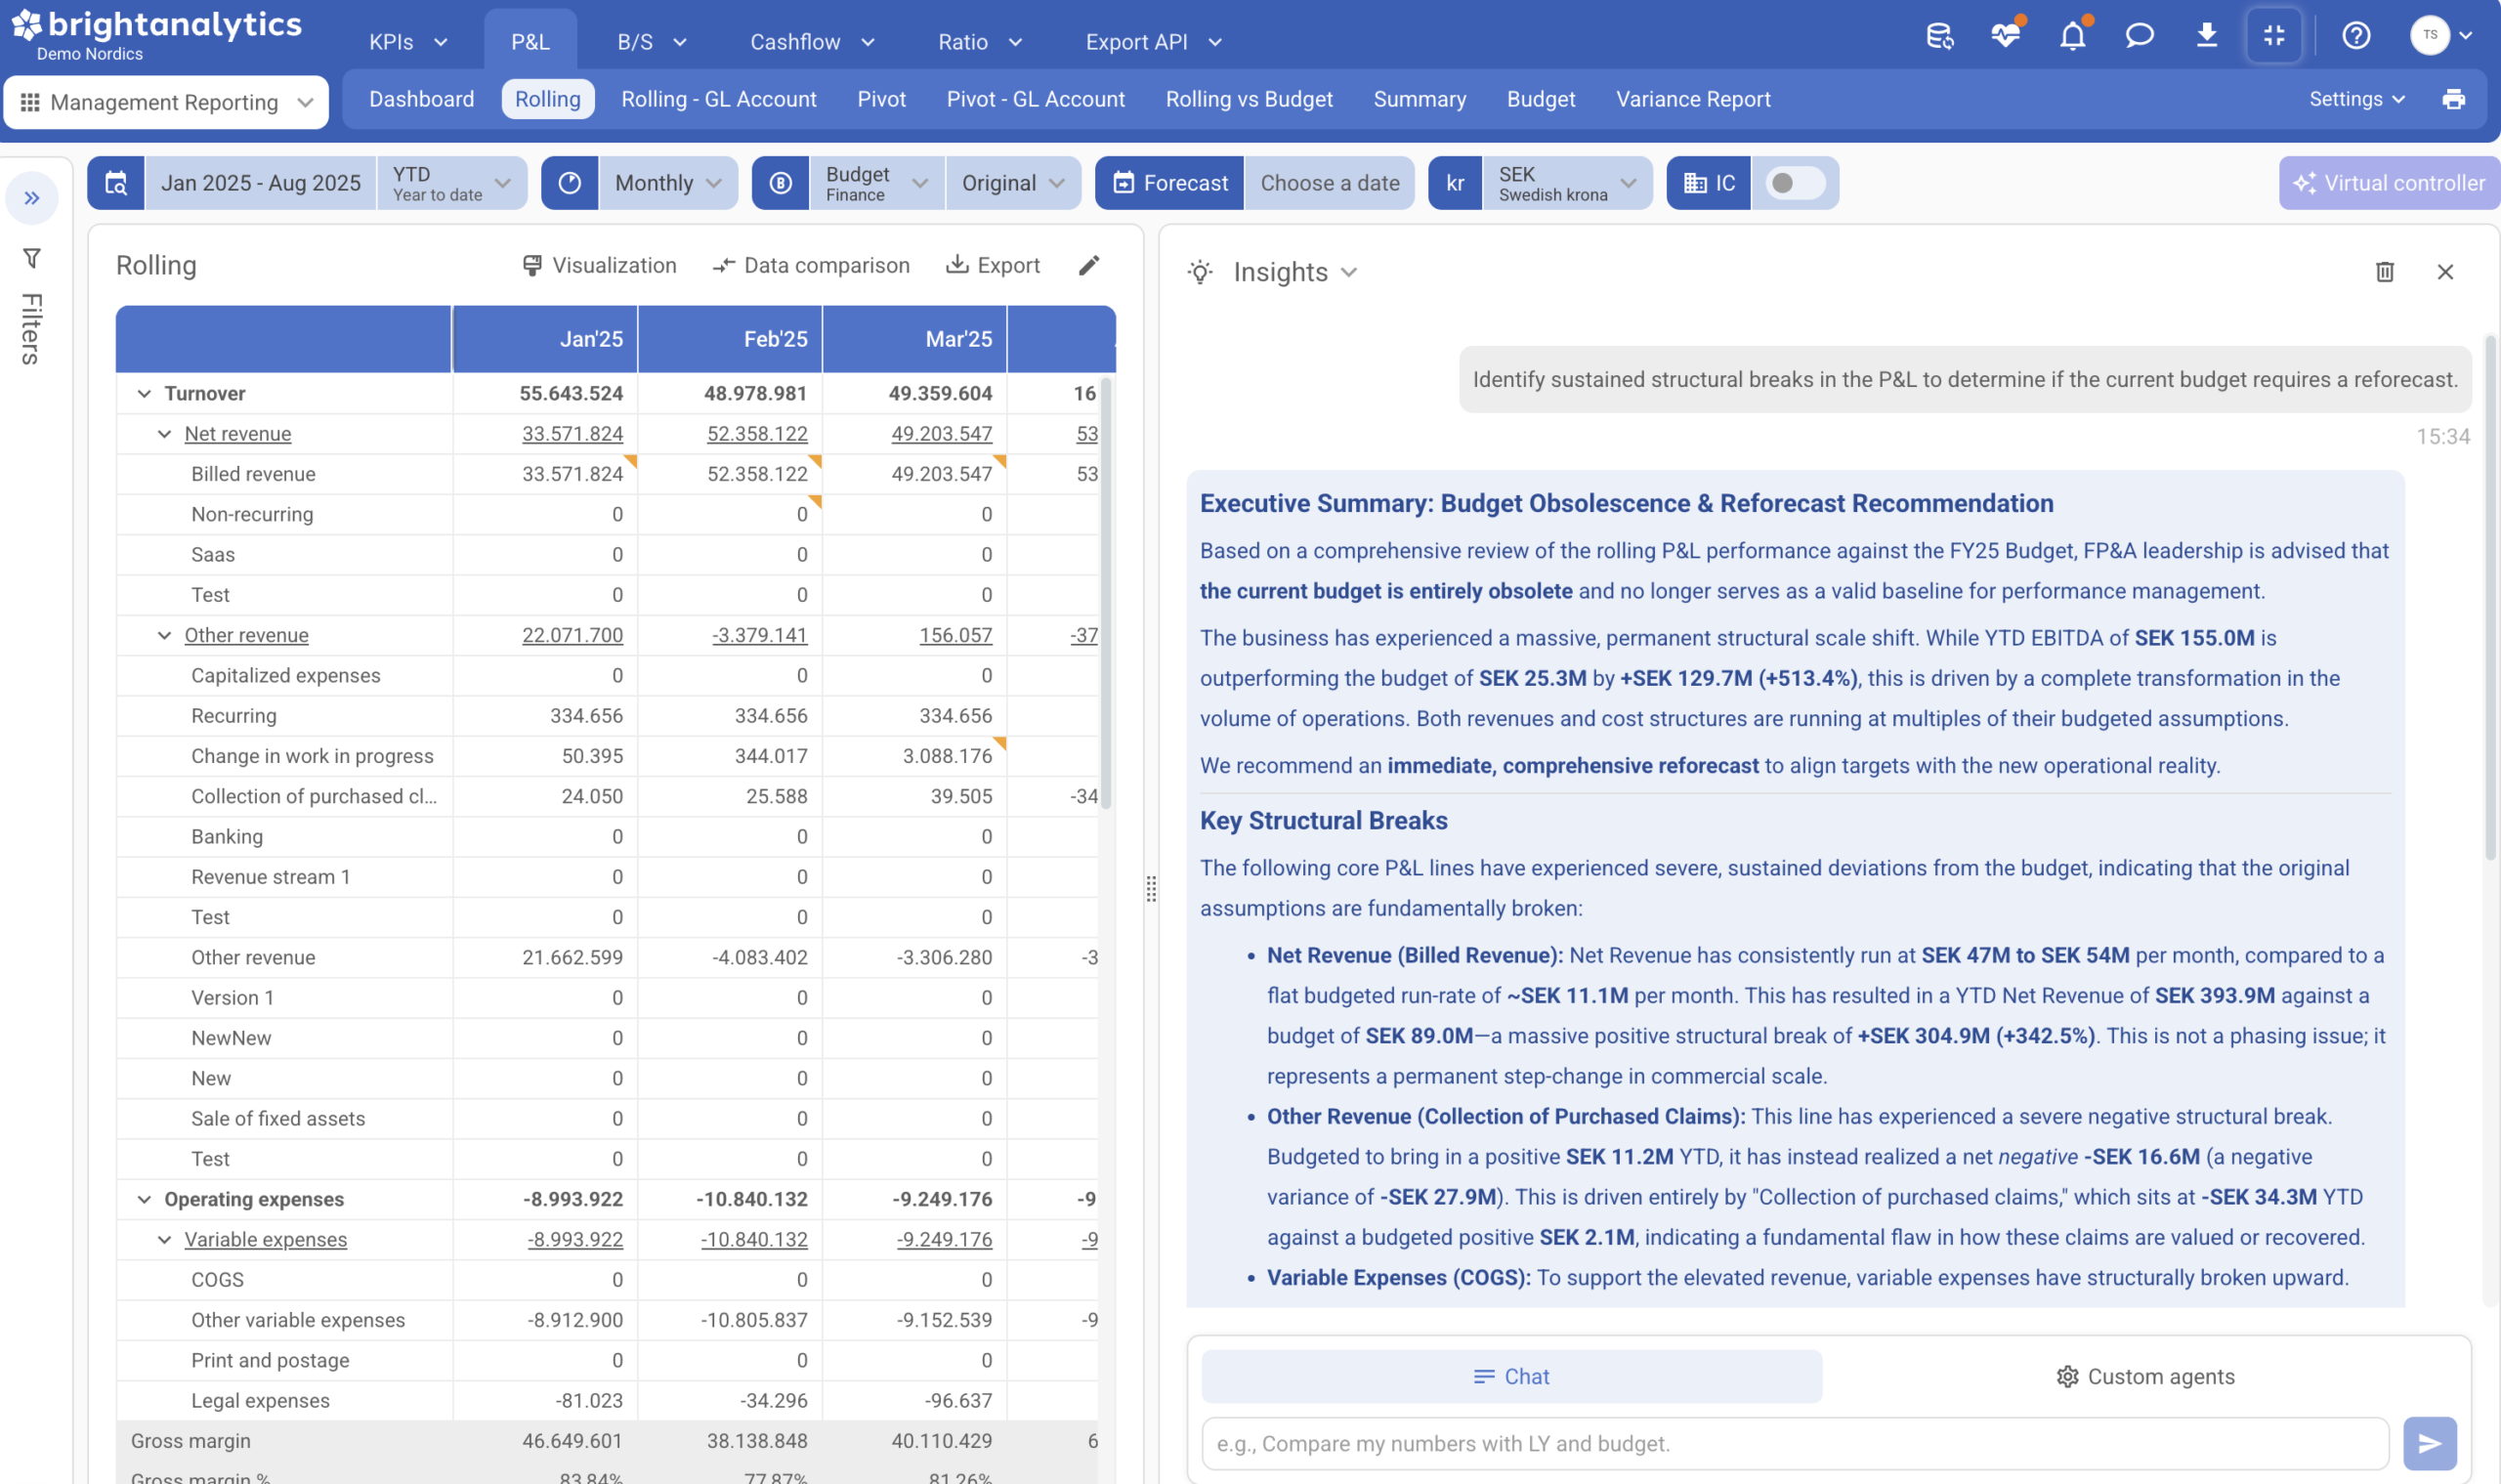2501x1484 pixels.
Task: Open the YTD Year to date dropdown
Action: tap(452, 183)
